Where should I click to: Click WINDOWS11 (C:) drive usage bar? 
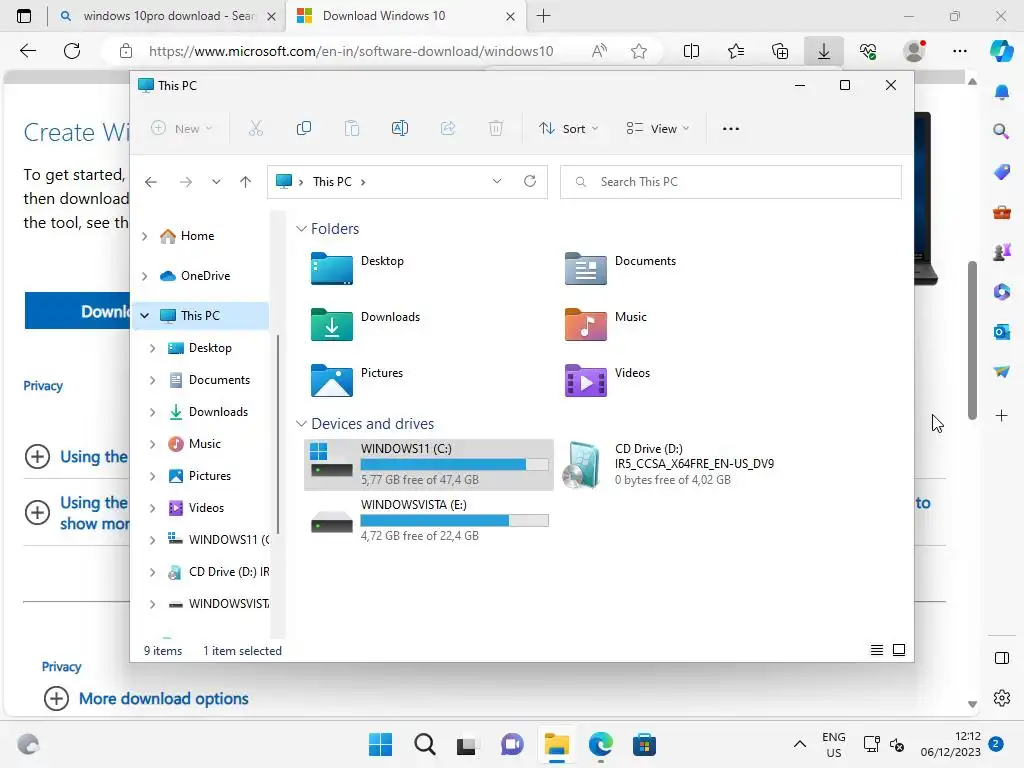455,464
